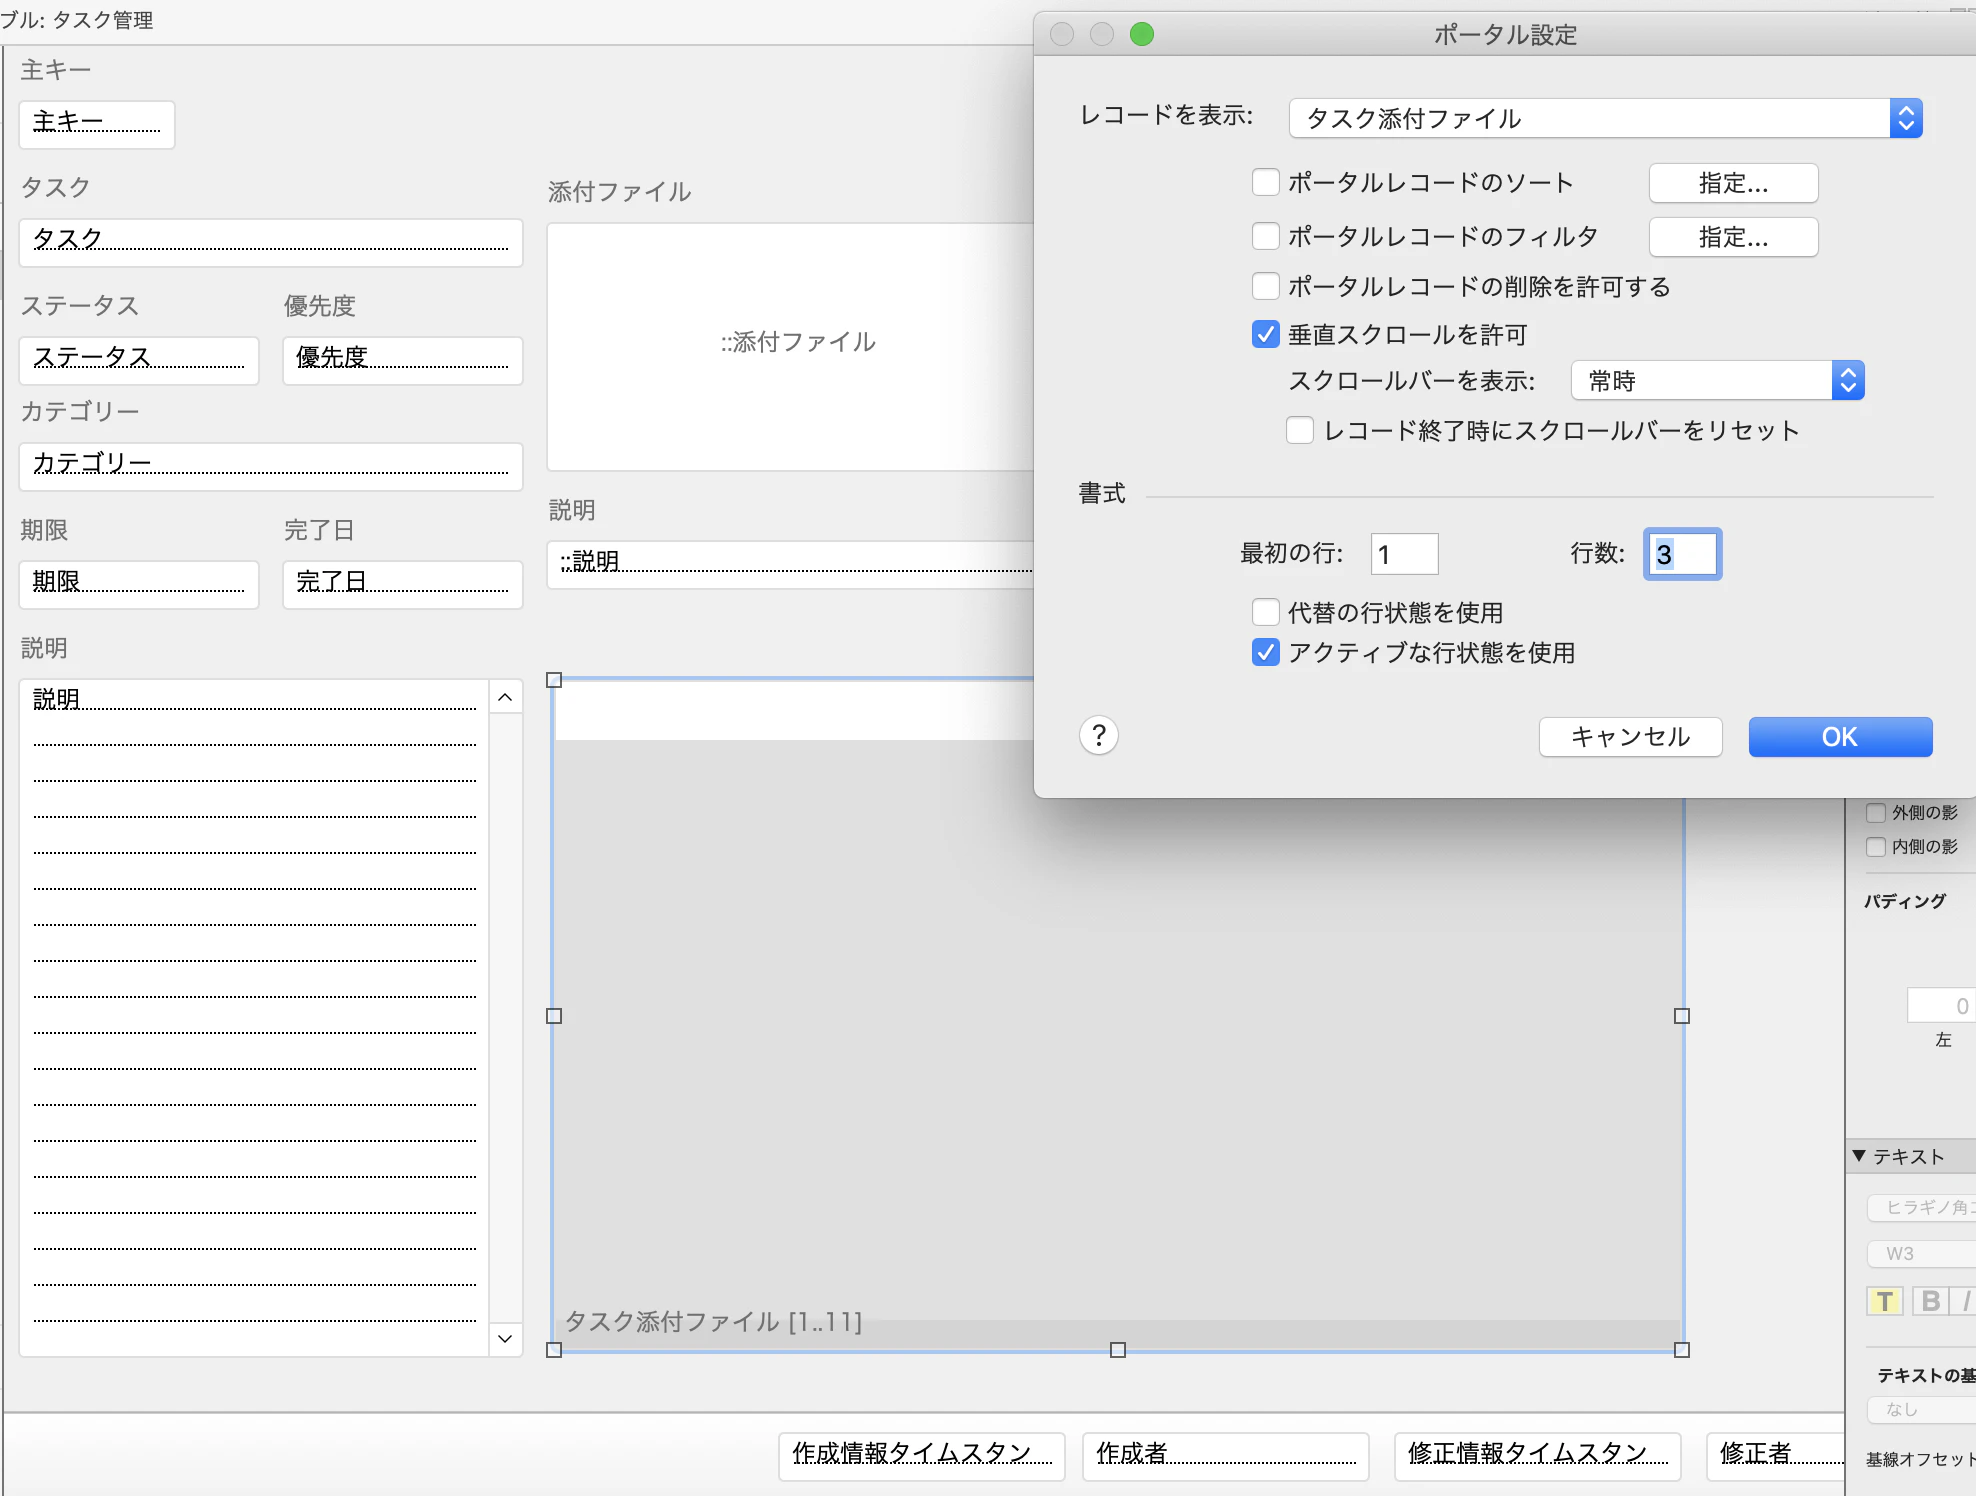This screenshot has width=1976, height=1496.
Task: Click the portal's left middle resize handle
Action: click(554, 1016)
